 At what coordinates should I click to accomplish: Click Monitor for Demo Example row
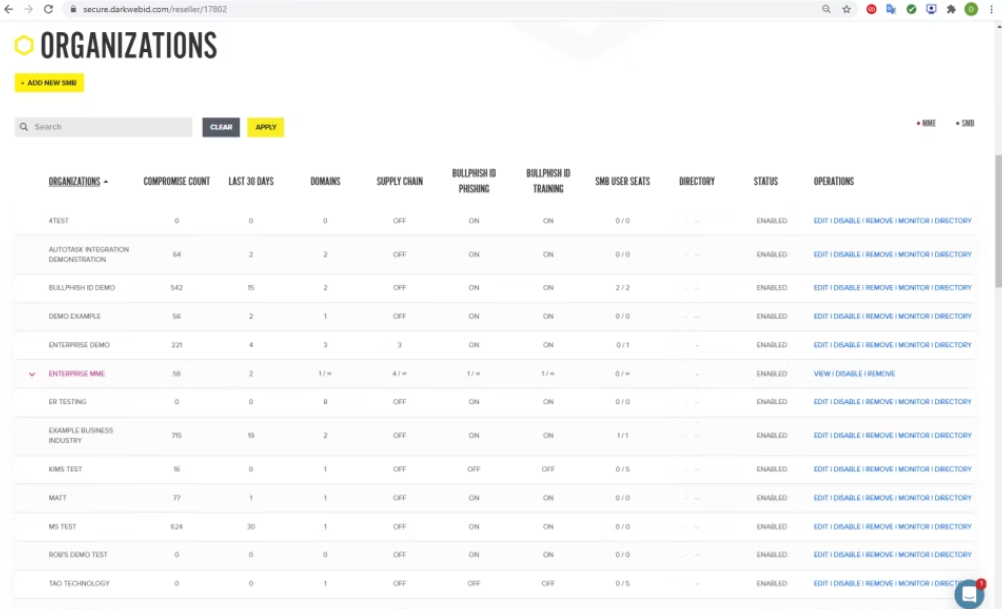click(914, 316)
